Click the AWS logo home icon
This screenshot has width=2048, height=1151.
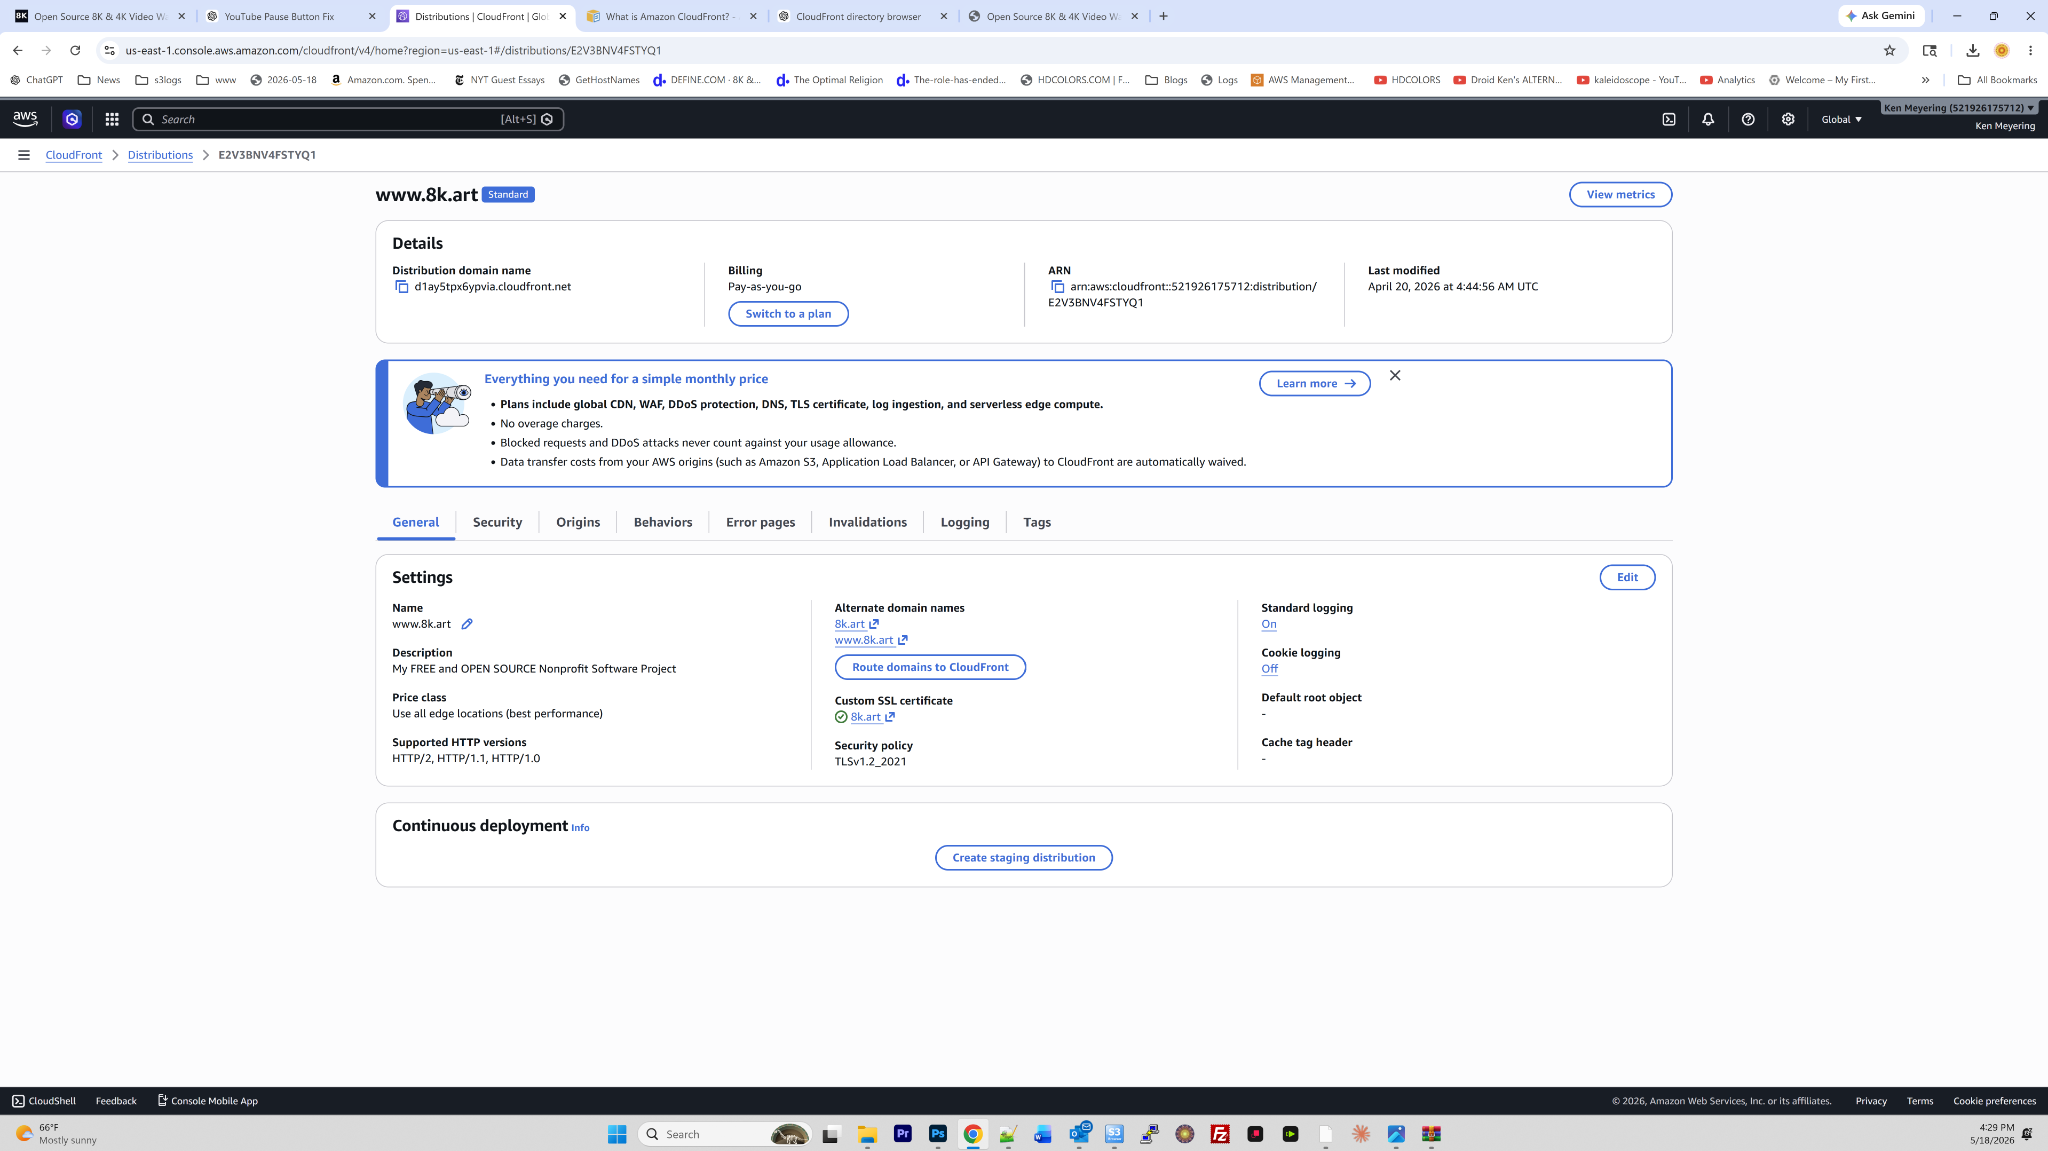(25, 119)
